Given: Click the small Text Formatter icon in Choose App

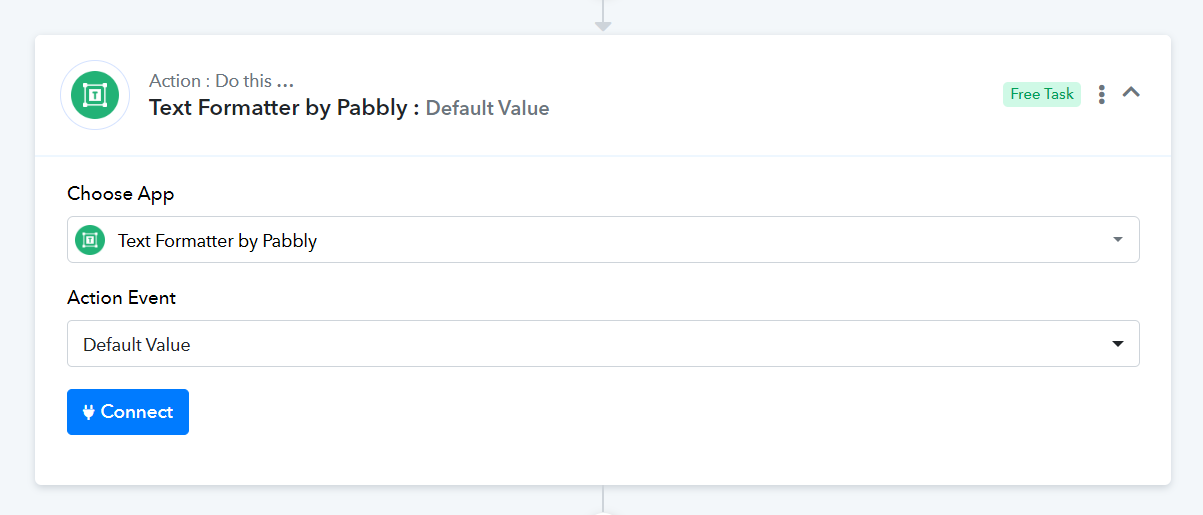Looking at the screenshot, I should pos(90,240).
